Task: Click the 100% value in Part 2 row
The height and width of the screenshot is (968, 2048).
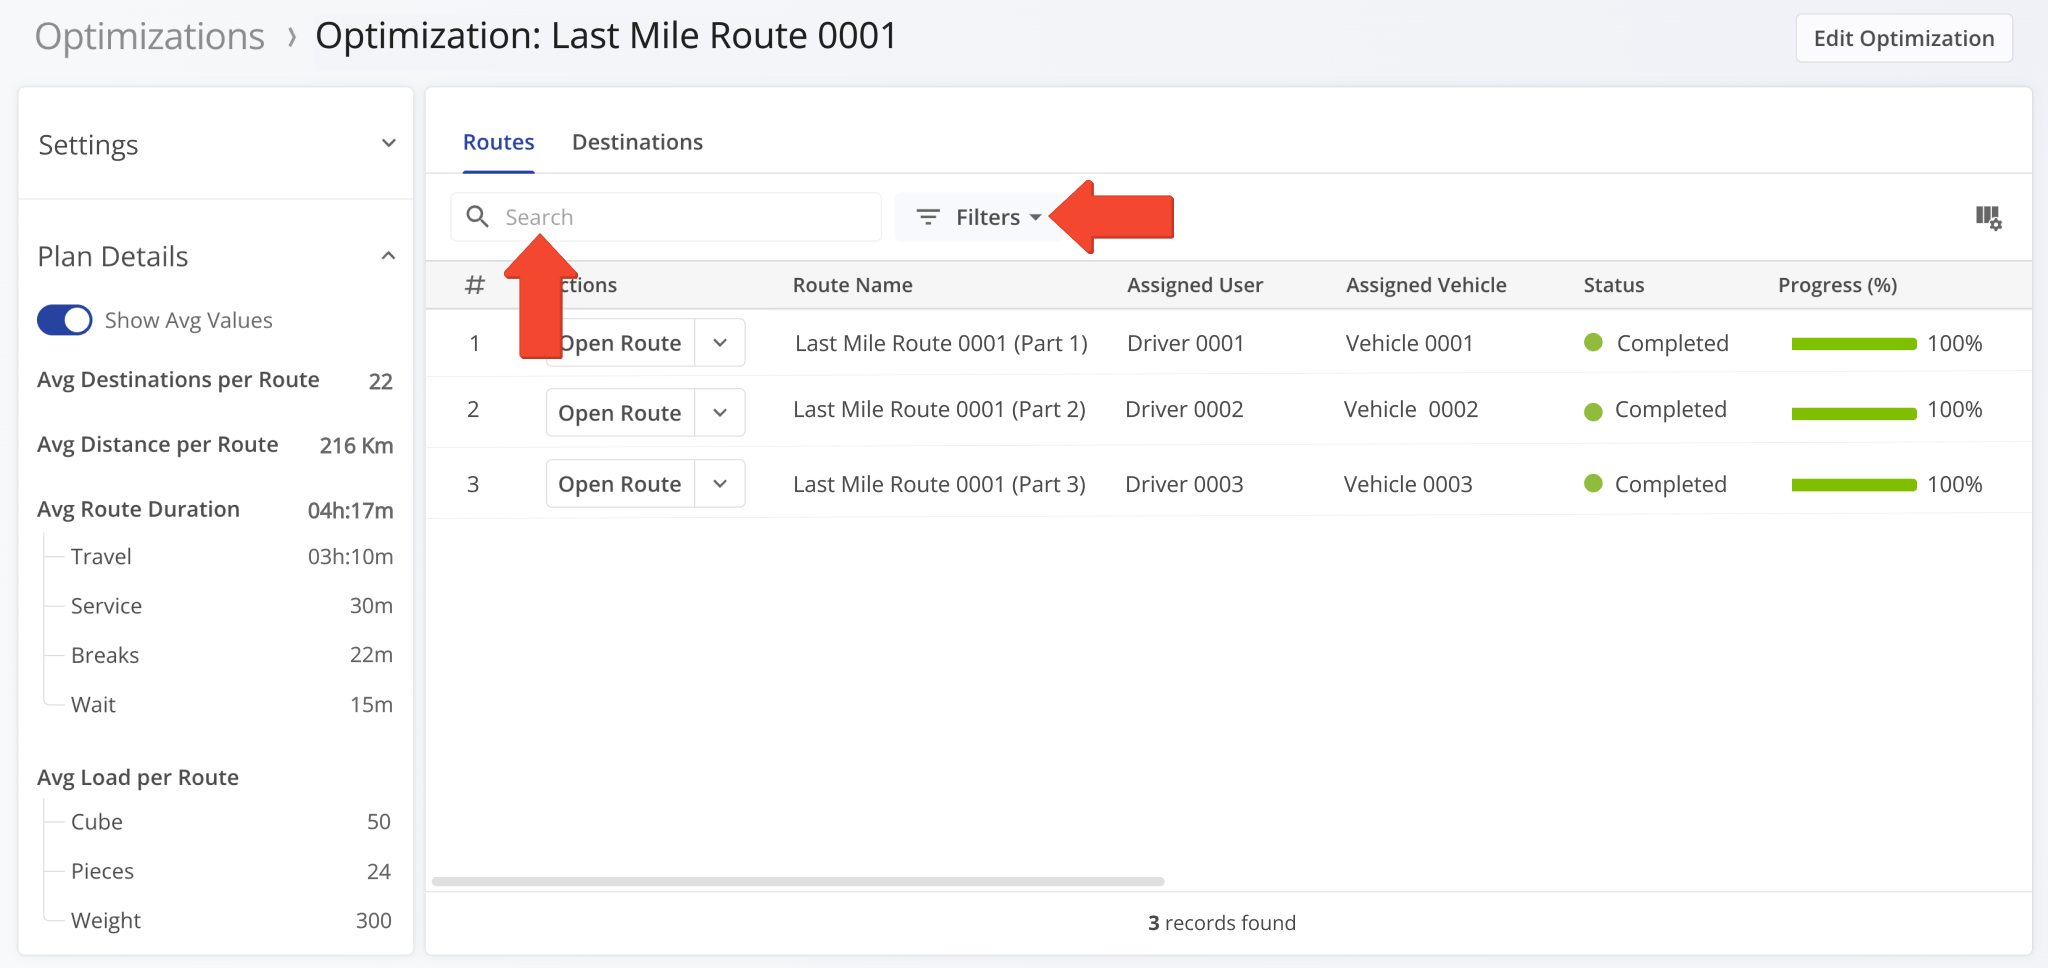Action: pos(1954,409)
